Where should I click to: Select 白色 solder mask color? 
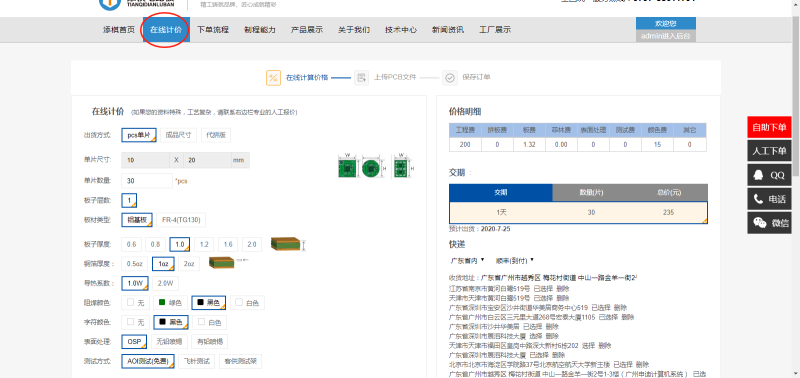(247, 303)
